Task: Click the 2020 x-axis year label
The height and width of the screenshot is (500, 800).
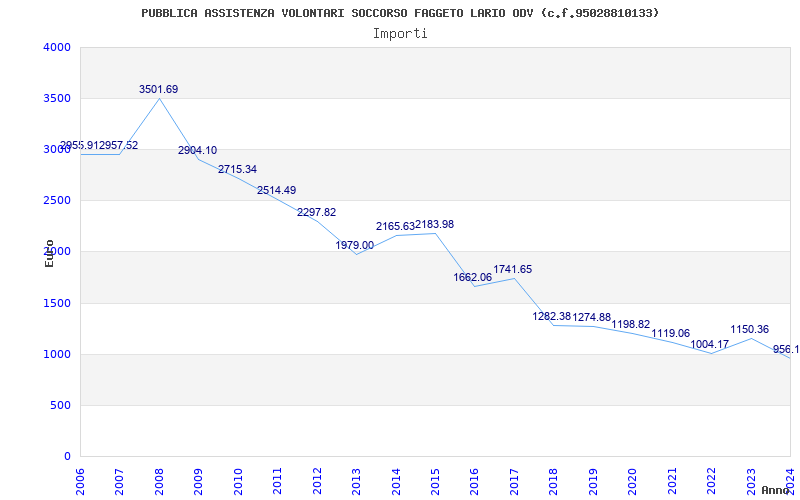Action: click(633, 481)
